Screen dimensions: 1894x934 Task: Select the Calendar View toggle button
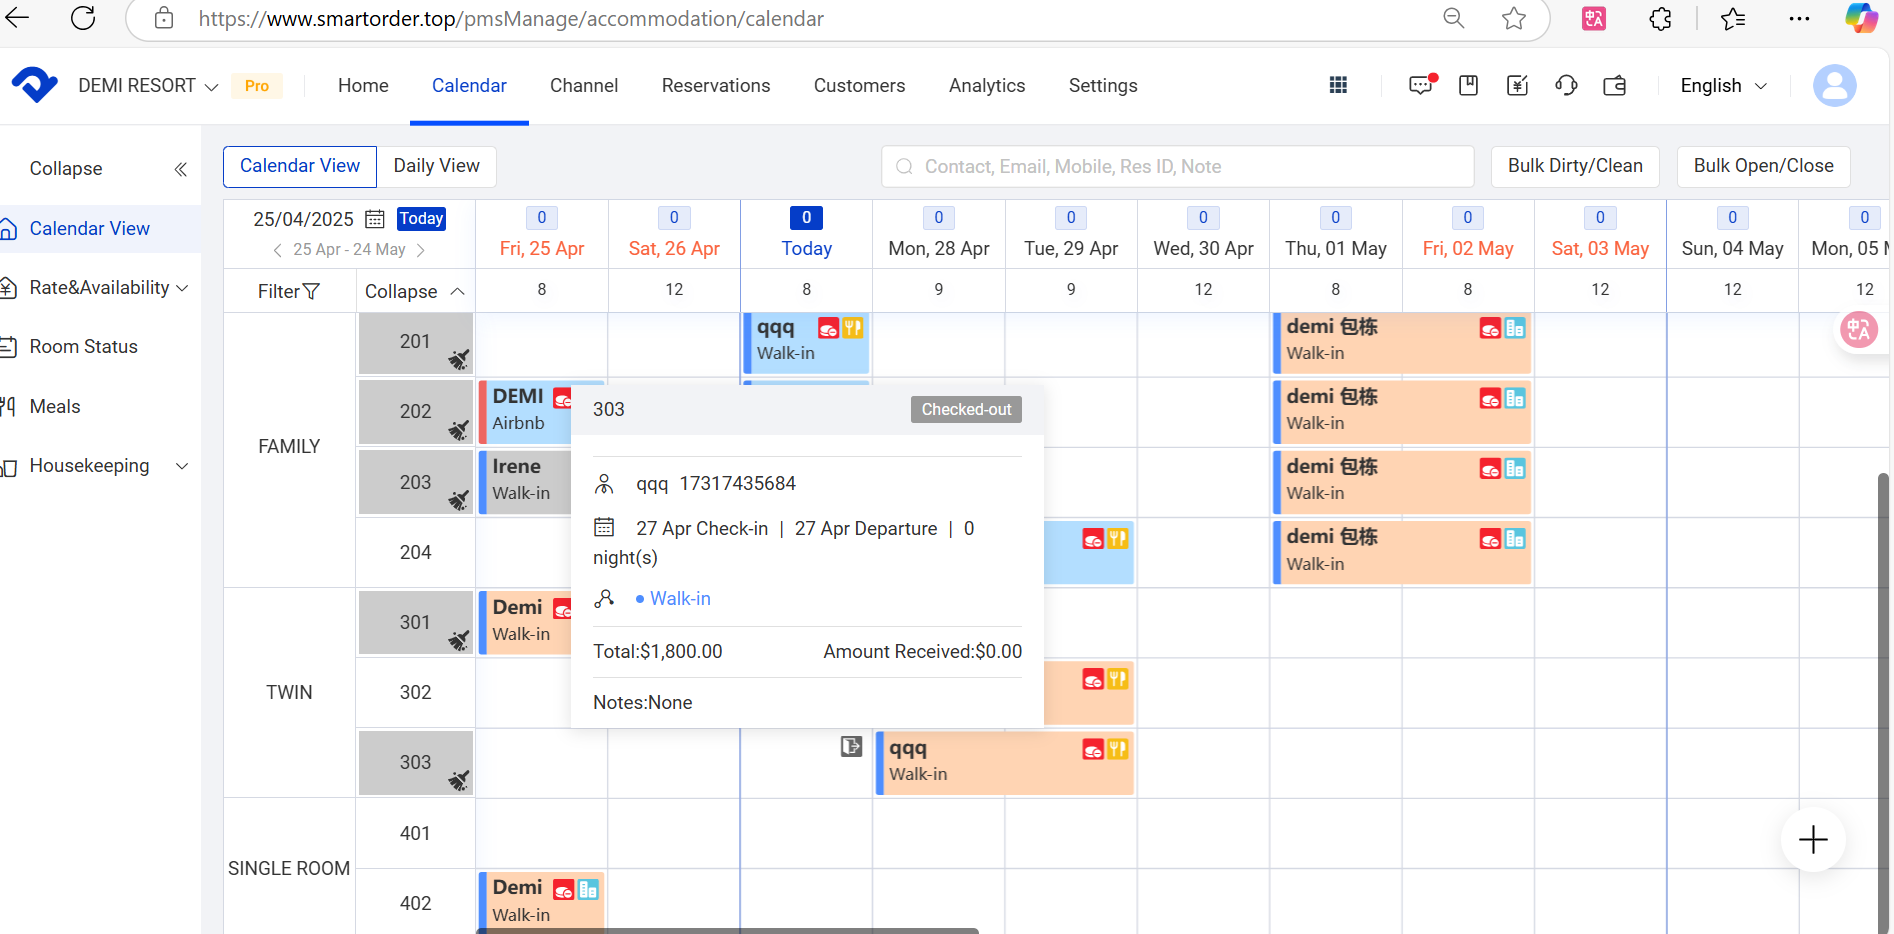click(x=300, y=166)
